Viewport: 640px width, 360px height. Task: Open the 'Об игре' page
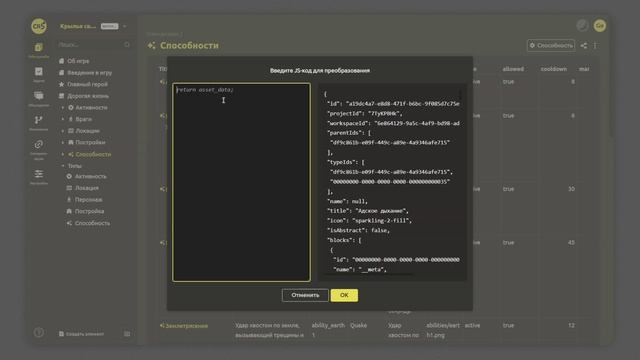pos(78,61)
